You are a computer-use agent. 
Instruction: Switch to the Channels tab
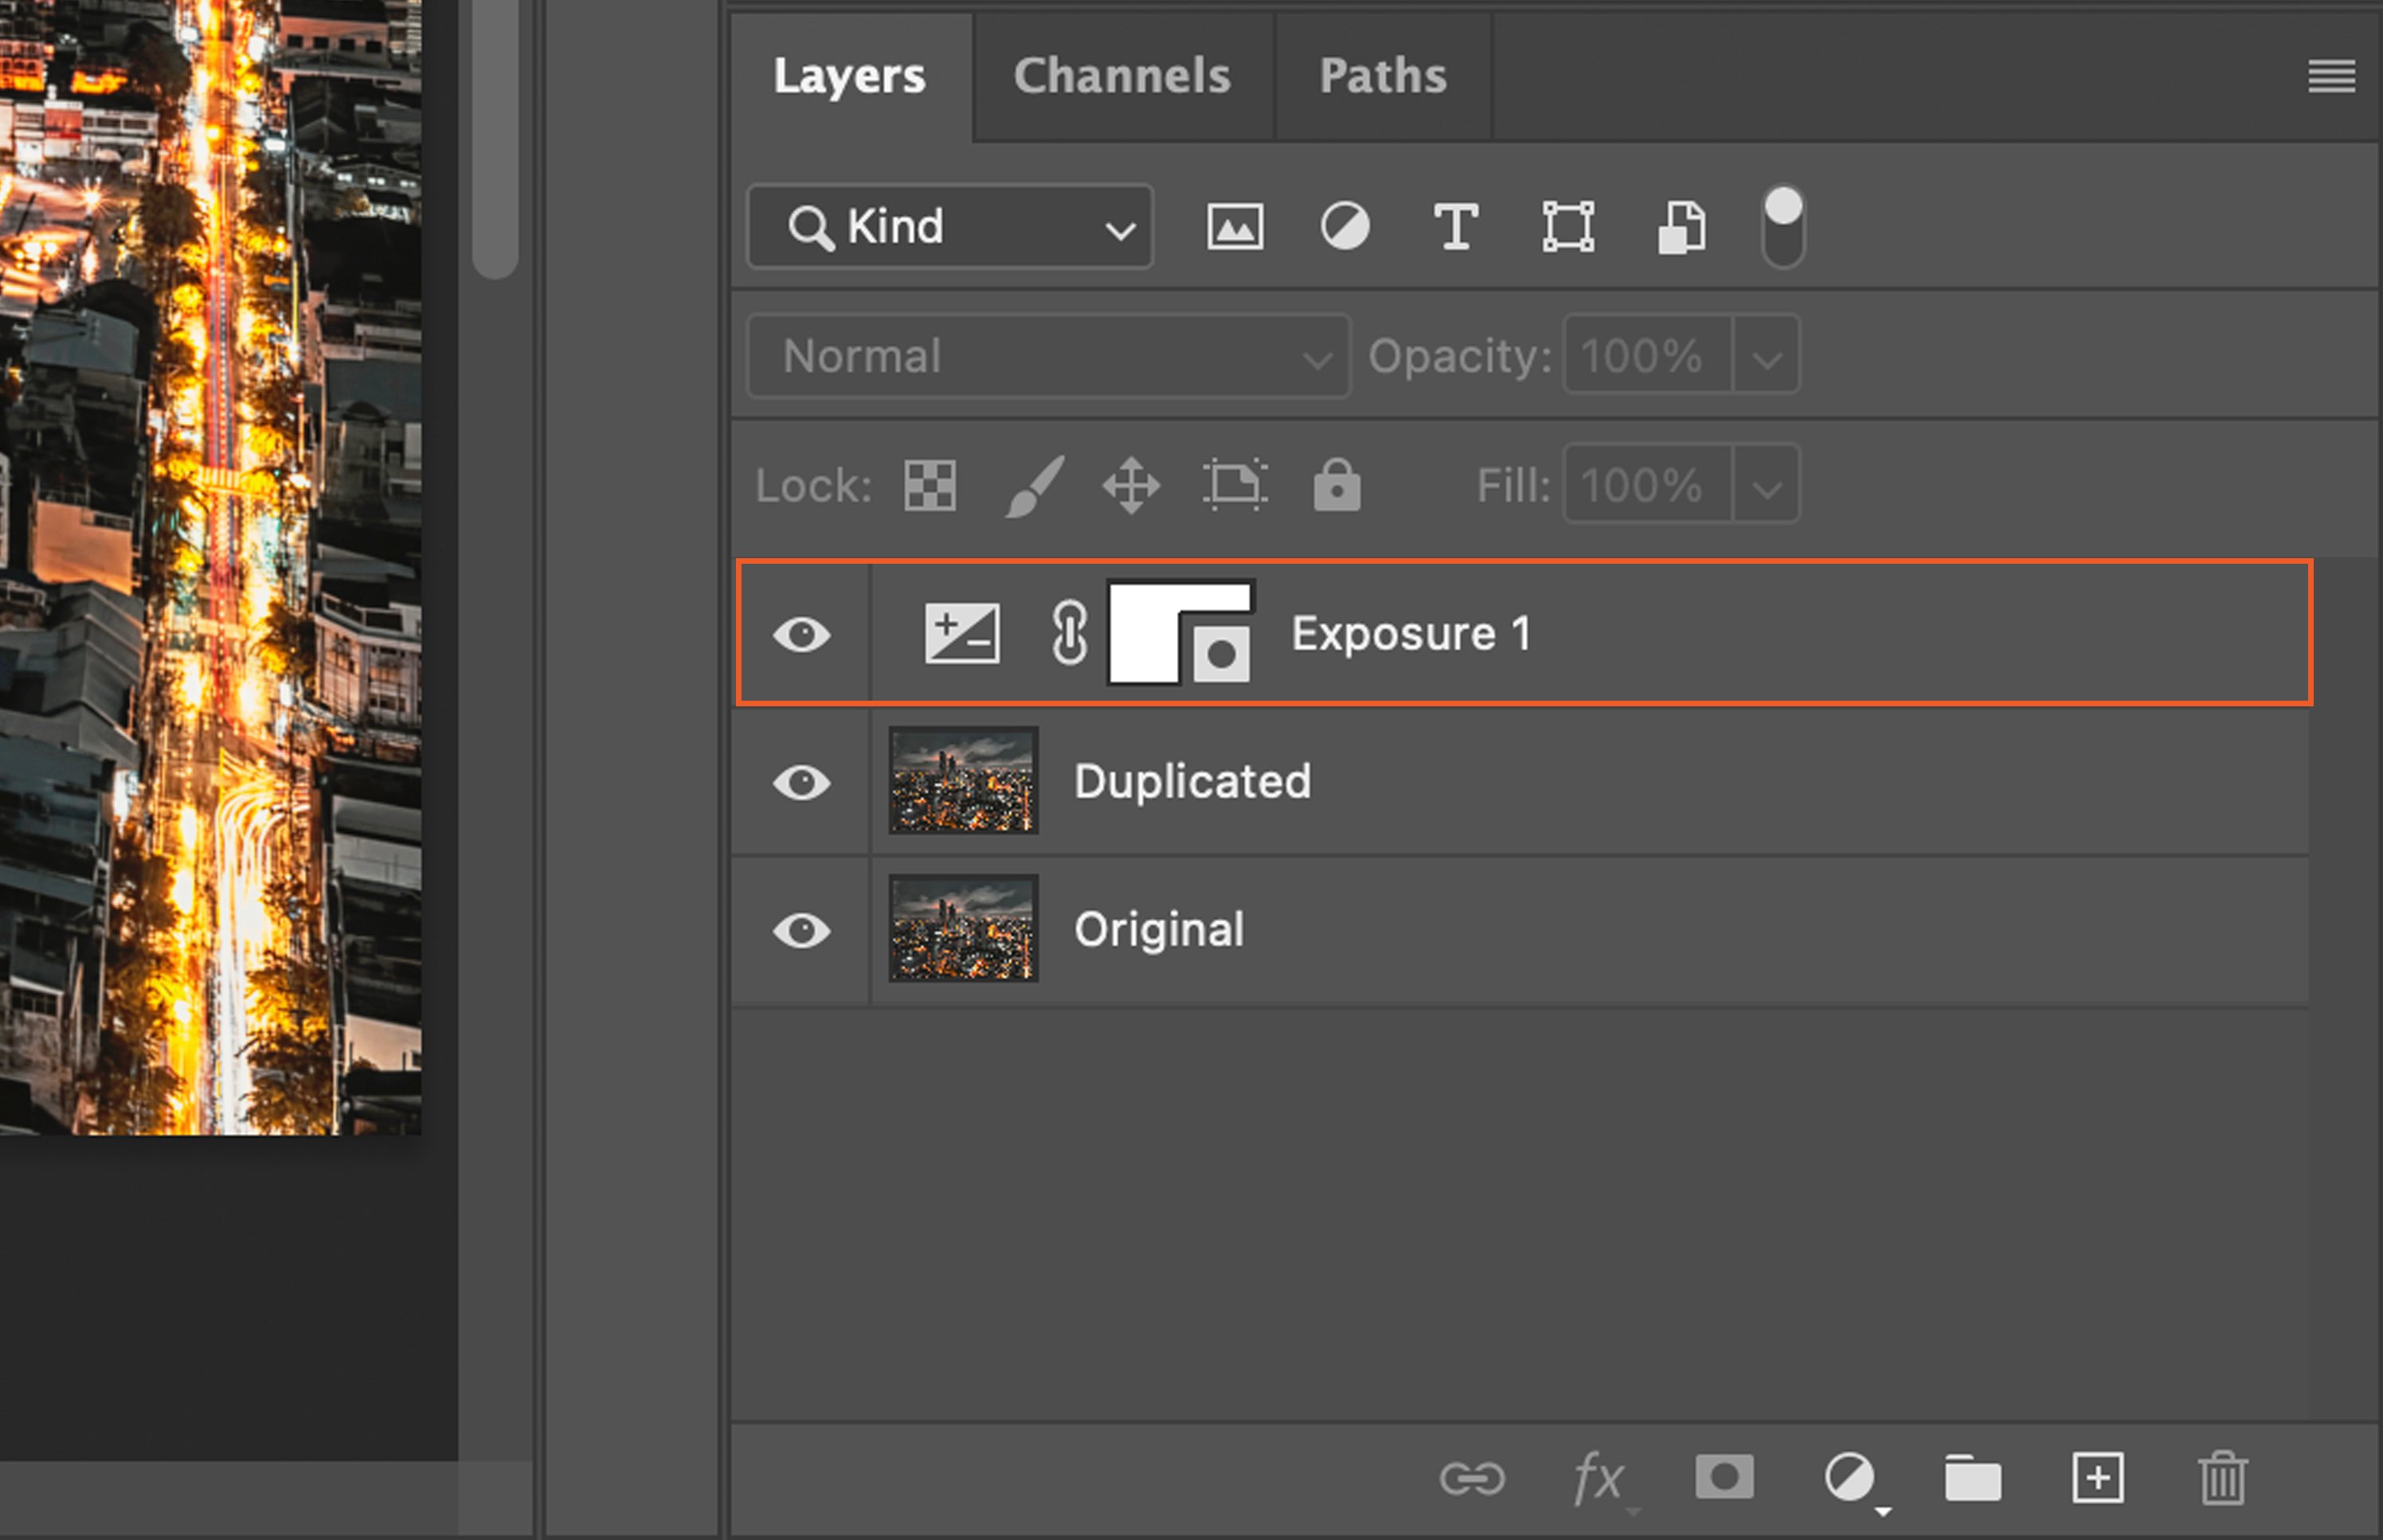coord(1122,76)
